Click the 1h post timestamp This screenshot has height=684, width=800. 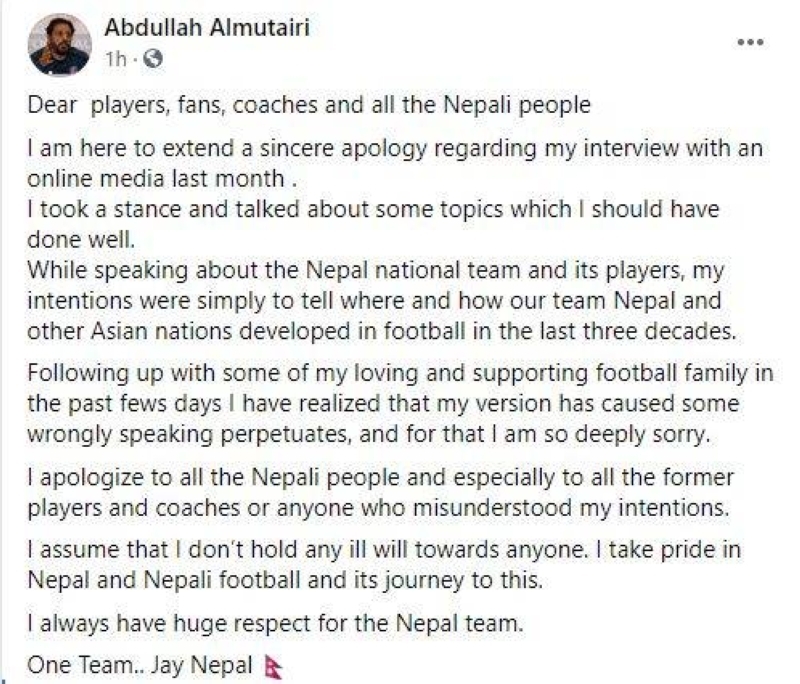(x=116, y=59)
